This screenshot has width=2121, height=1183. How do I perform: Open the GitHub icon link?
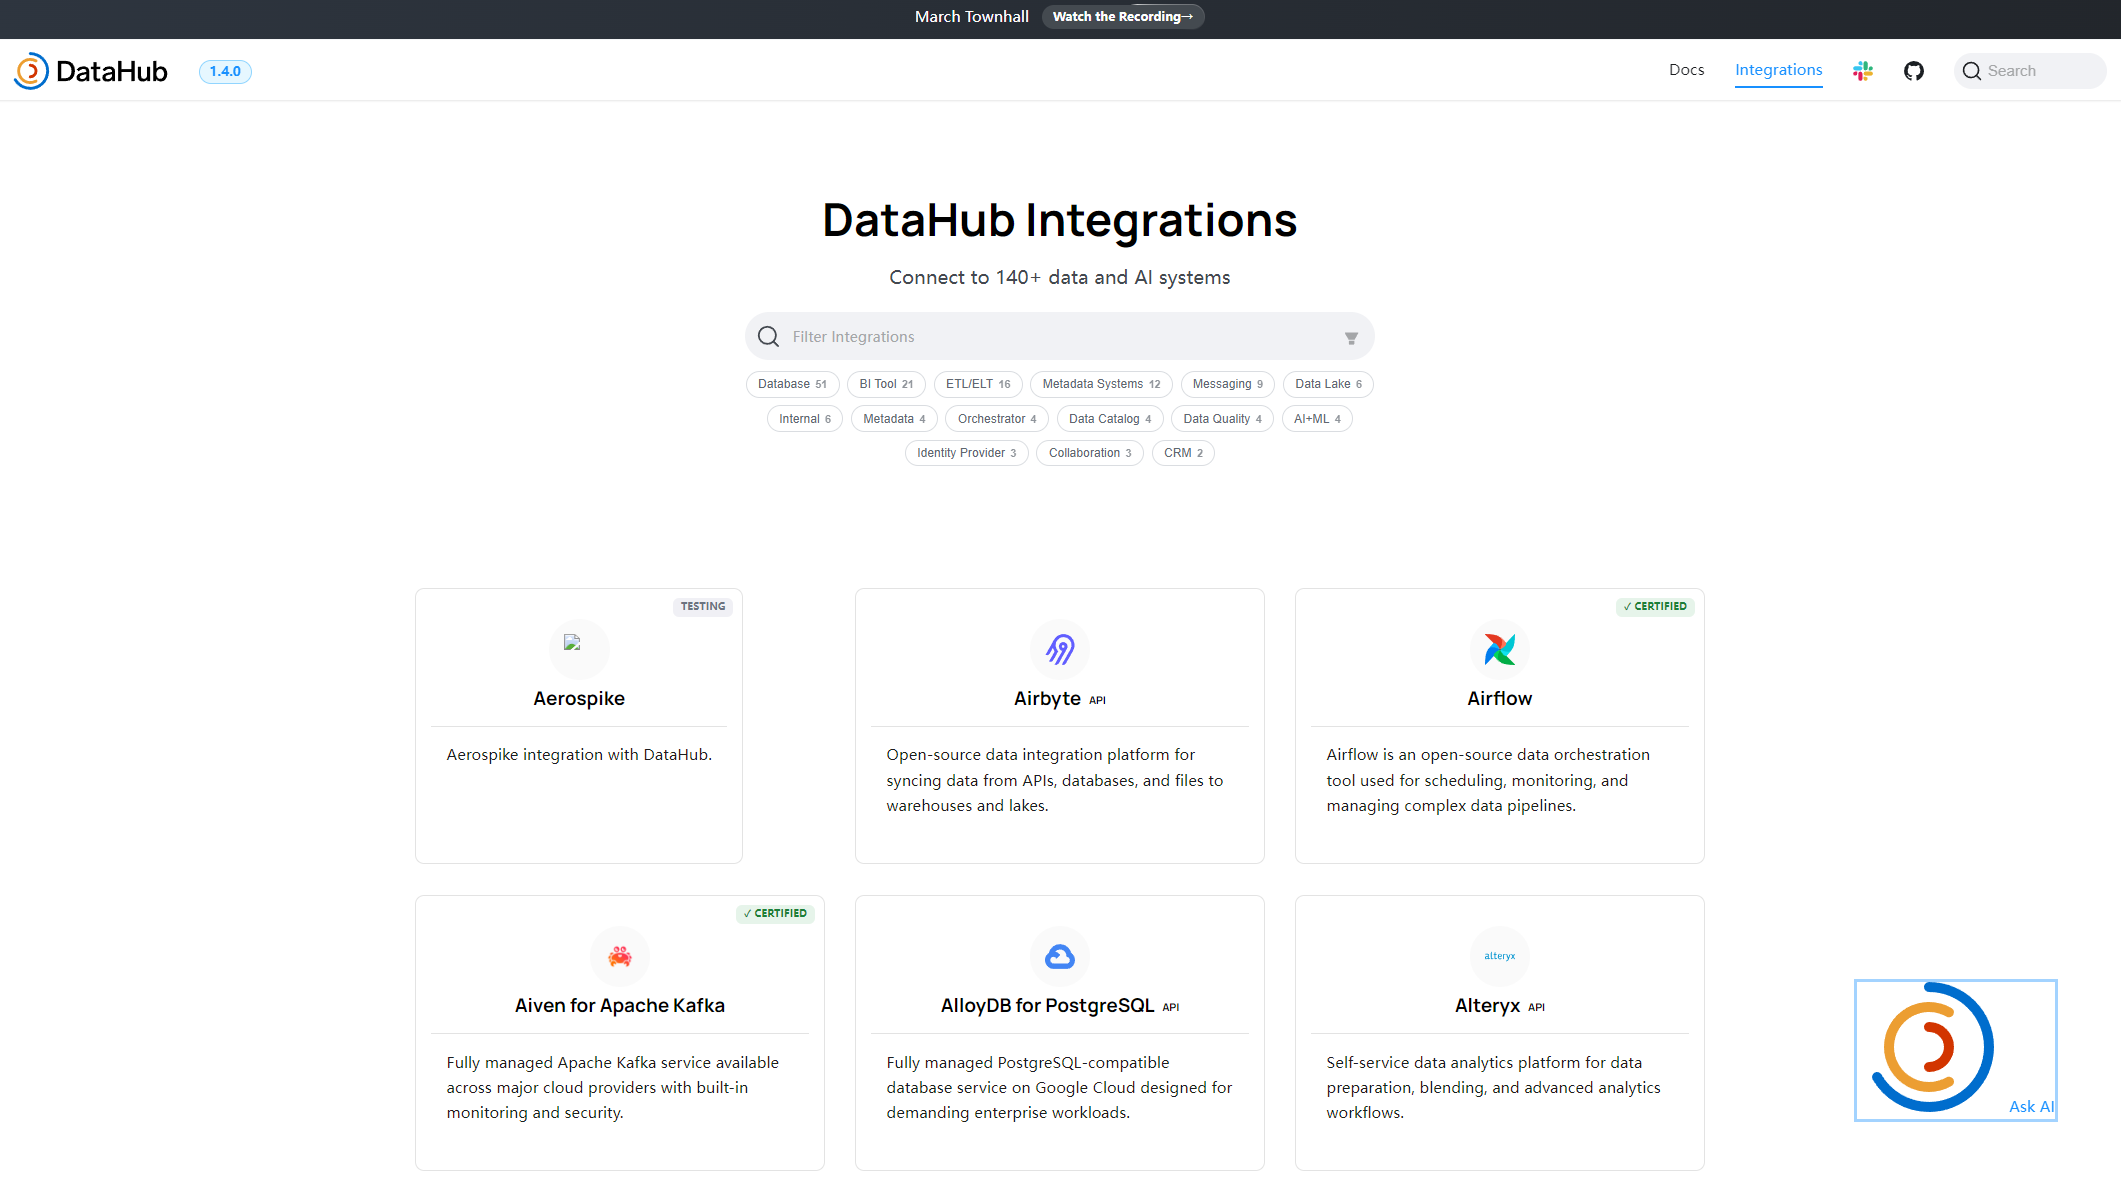1913,71
